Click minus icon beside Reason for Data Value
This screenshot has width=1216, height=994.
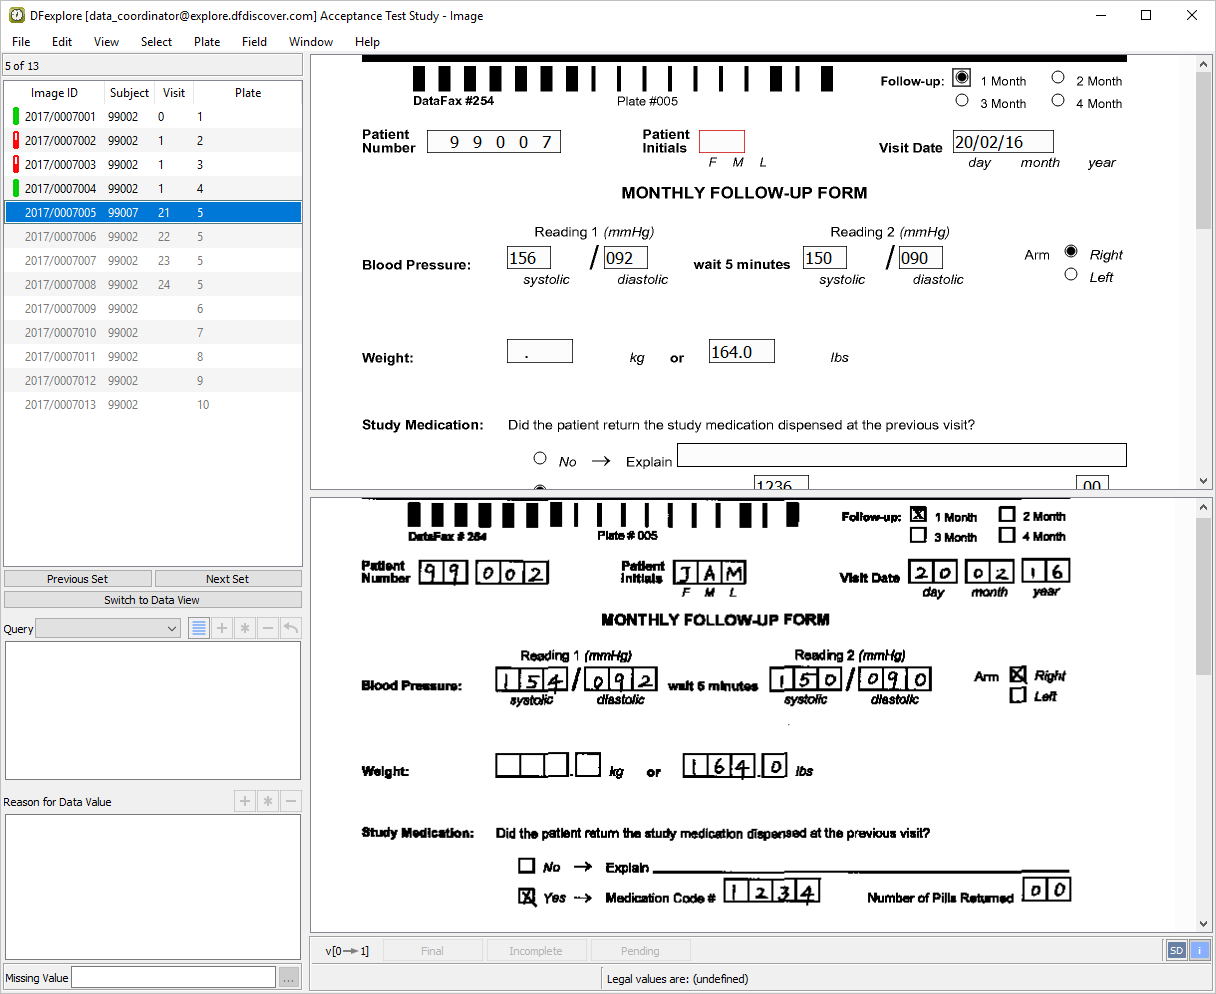291,802
